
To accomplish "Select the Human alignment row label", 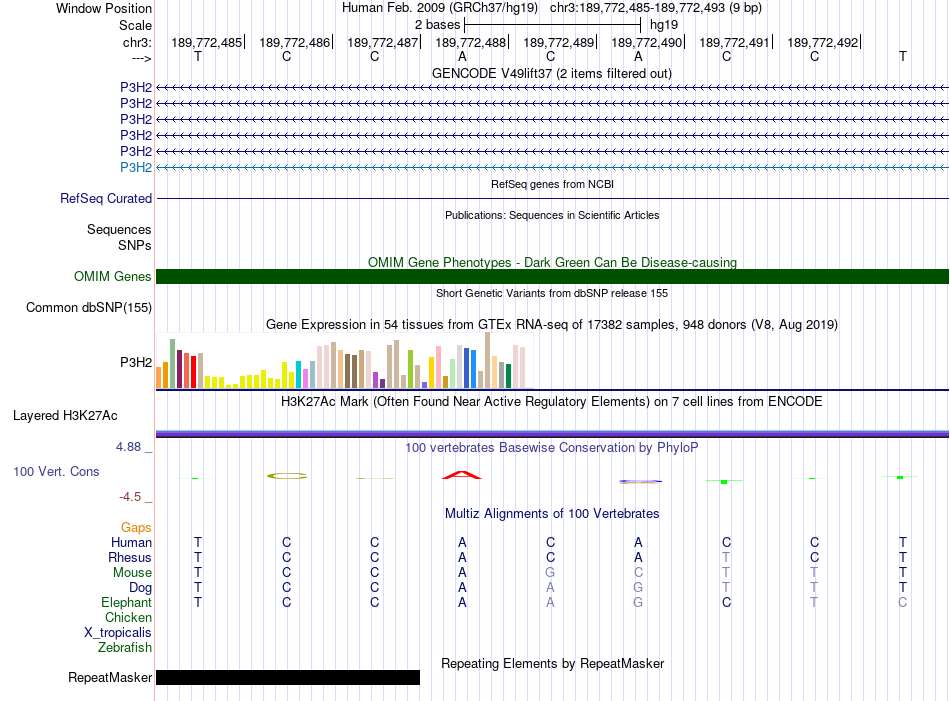I will tap(131, 542).
